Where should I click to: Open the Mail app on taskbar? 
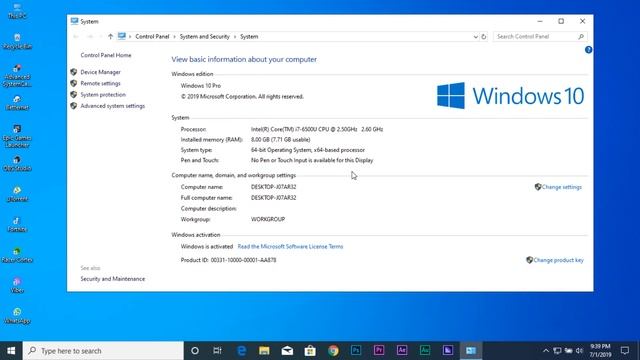tap(287, 351)
